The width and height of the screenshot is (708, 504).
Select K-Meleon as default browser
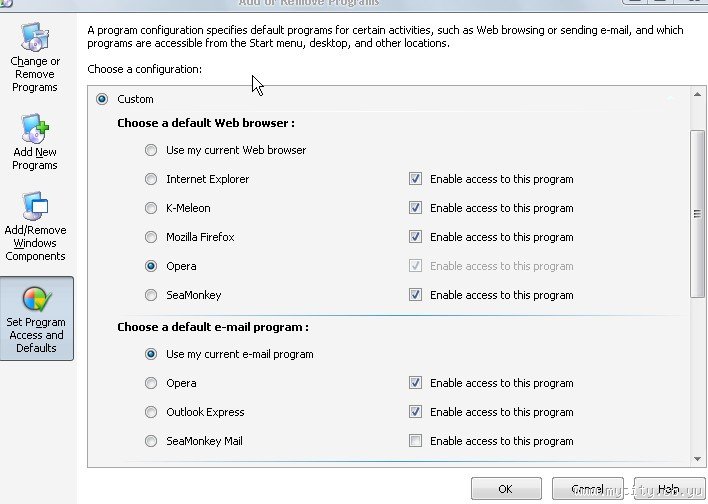click(151, 208)
